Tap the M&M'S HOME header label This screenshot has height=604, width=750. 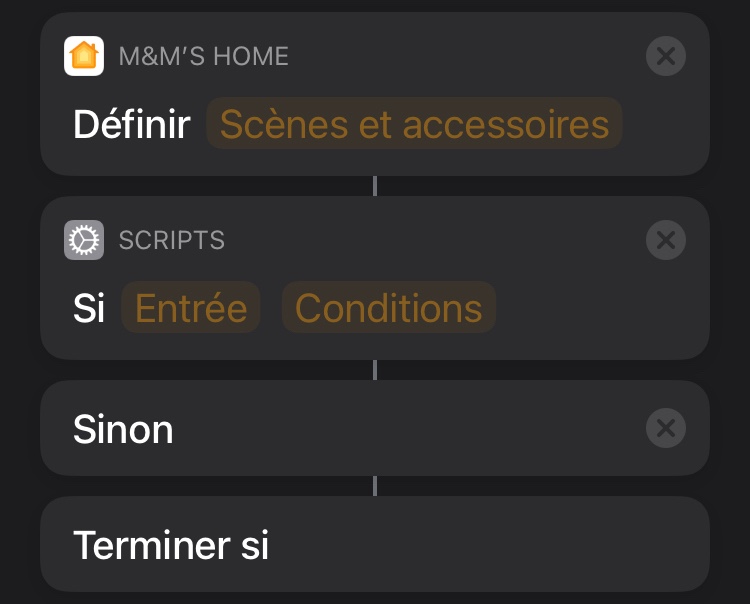(x=204, y=57)
